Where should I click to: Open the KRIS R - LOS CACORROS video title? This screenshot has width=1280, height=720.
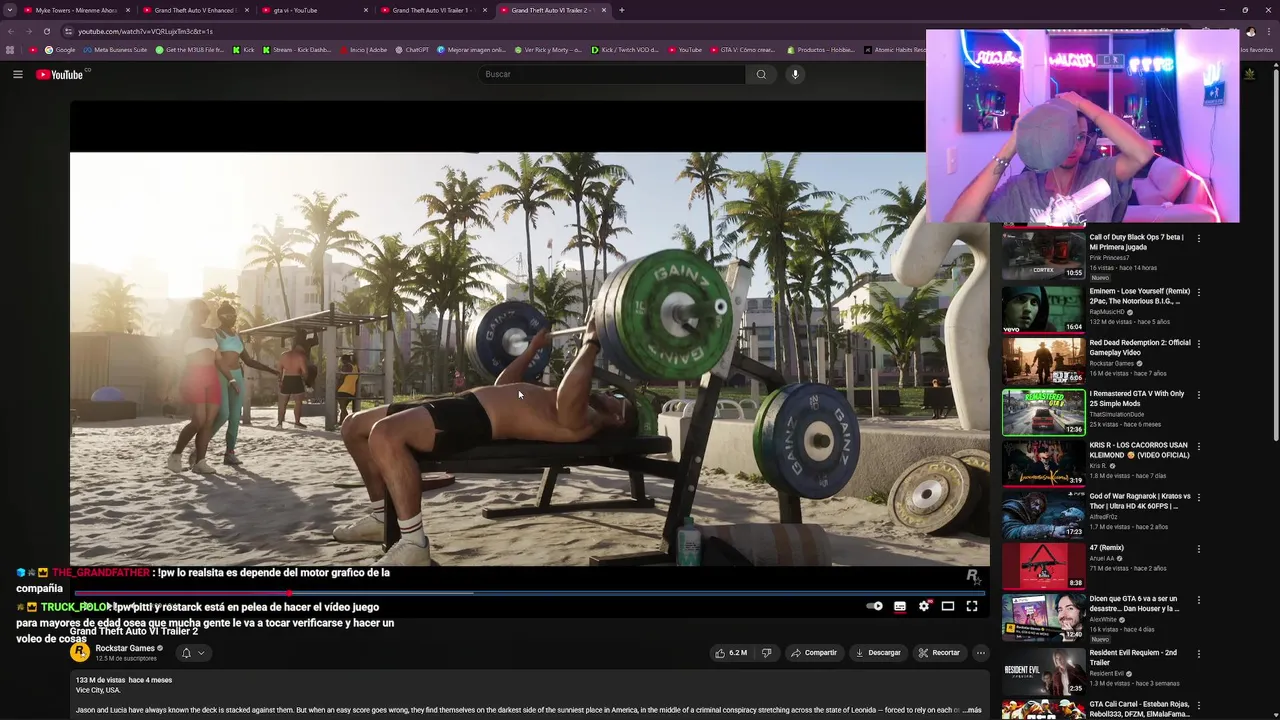click(1139, 450)
